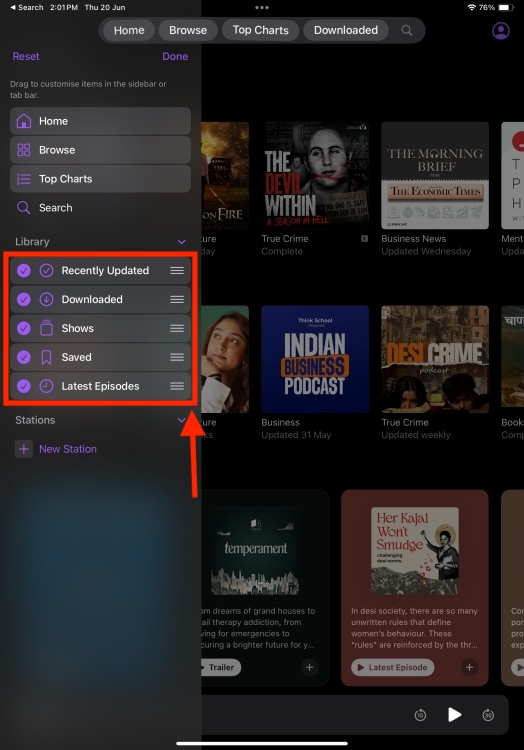Uncheck Shows in Library

point(23,328)
